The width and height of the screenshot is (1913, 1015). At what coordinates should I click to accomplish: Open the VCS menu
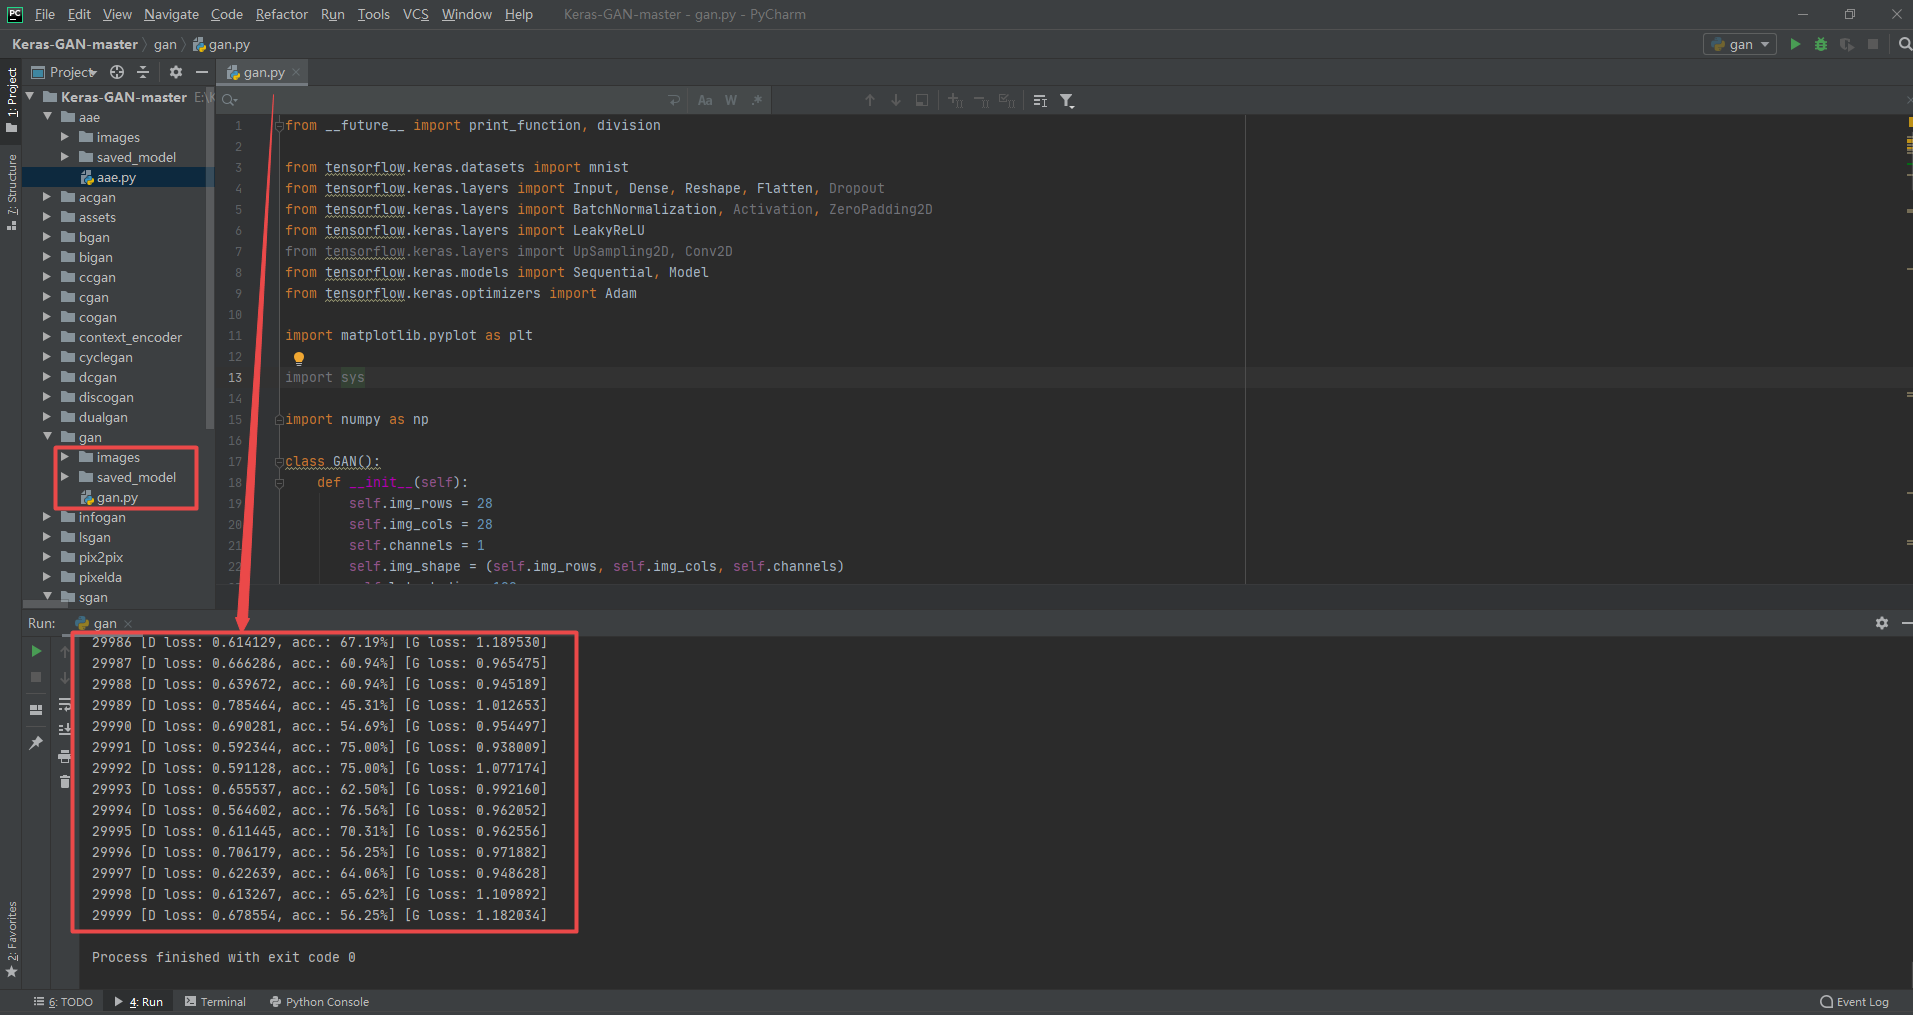click(x=416, y=14)
